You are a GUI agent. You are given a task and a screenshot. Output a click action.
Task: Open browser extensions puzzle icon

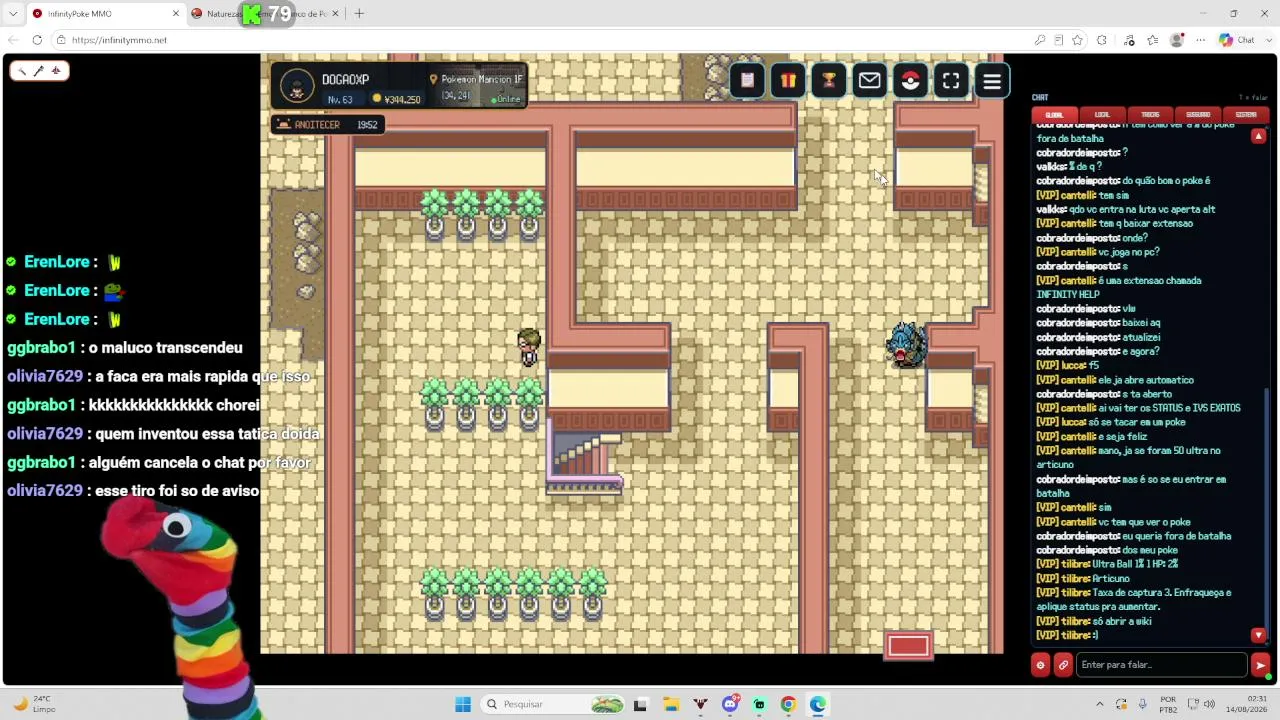pyautogui.click(x=1101, y=40)
